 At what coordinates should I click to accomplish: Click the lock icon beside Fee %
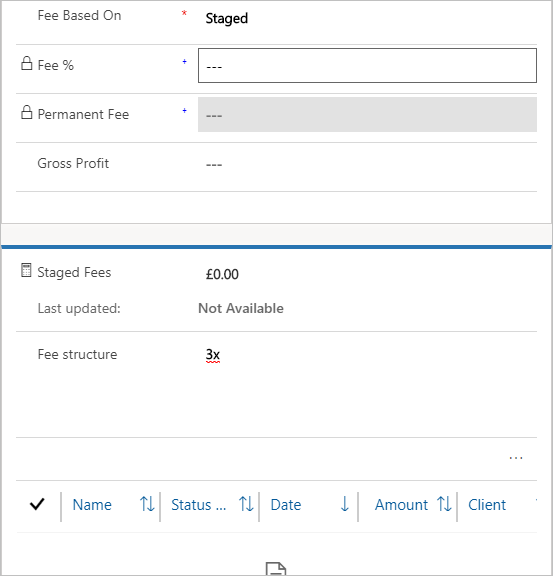[x=26, y=64]
